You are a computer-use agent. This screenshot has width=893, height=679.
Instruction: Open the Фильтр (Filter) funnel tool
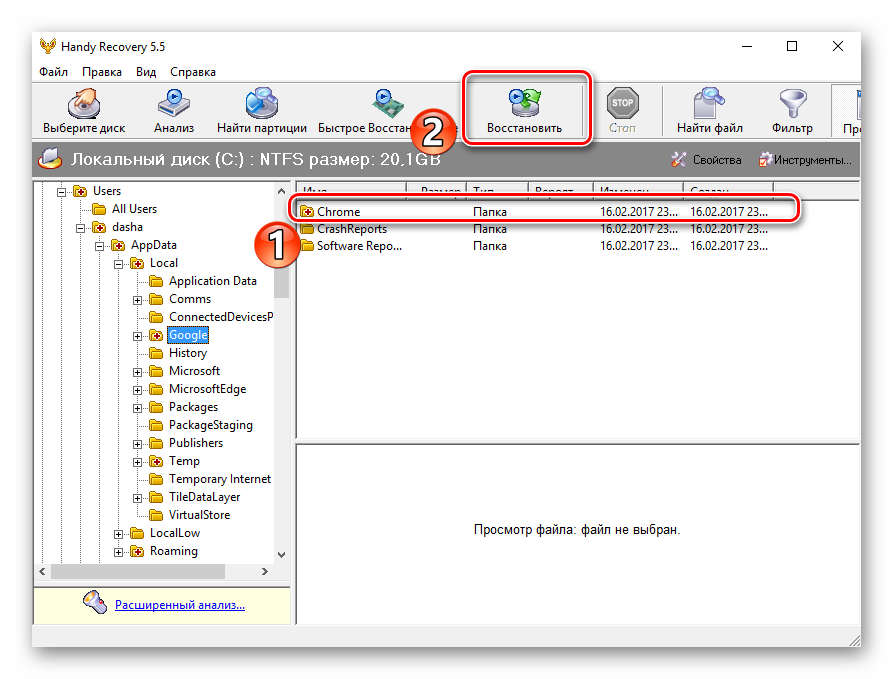point(792,110)
